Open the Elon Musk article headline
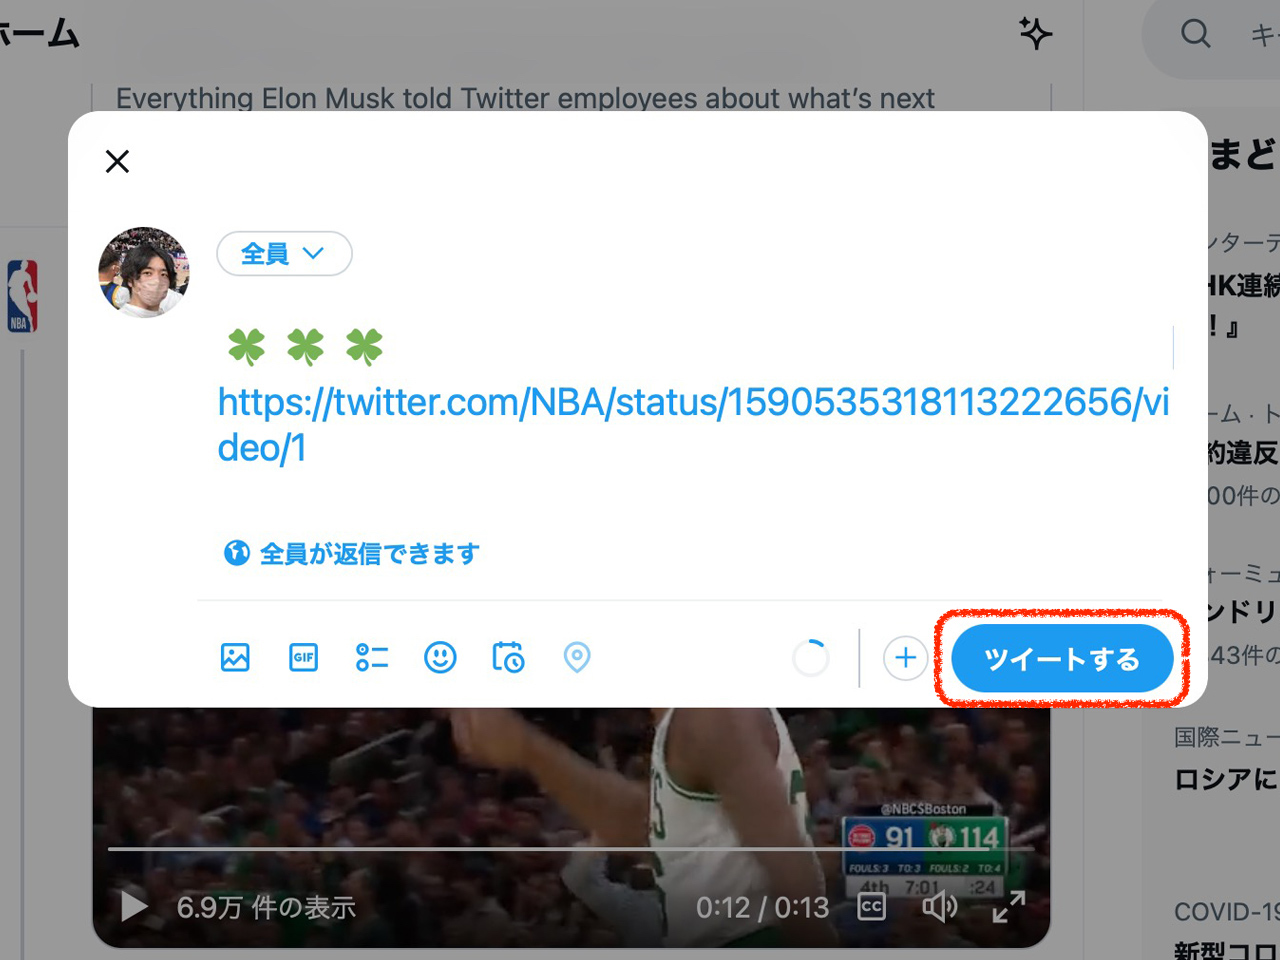 [525, 98]
